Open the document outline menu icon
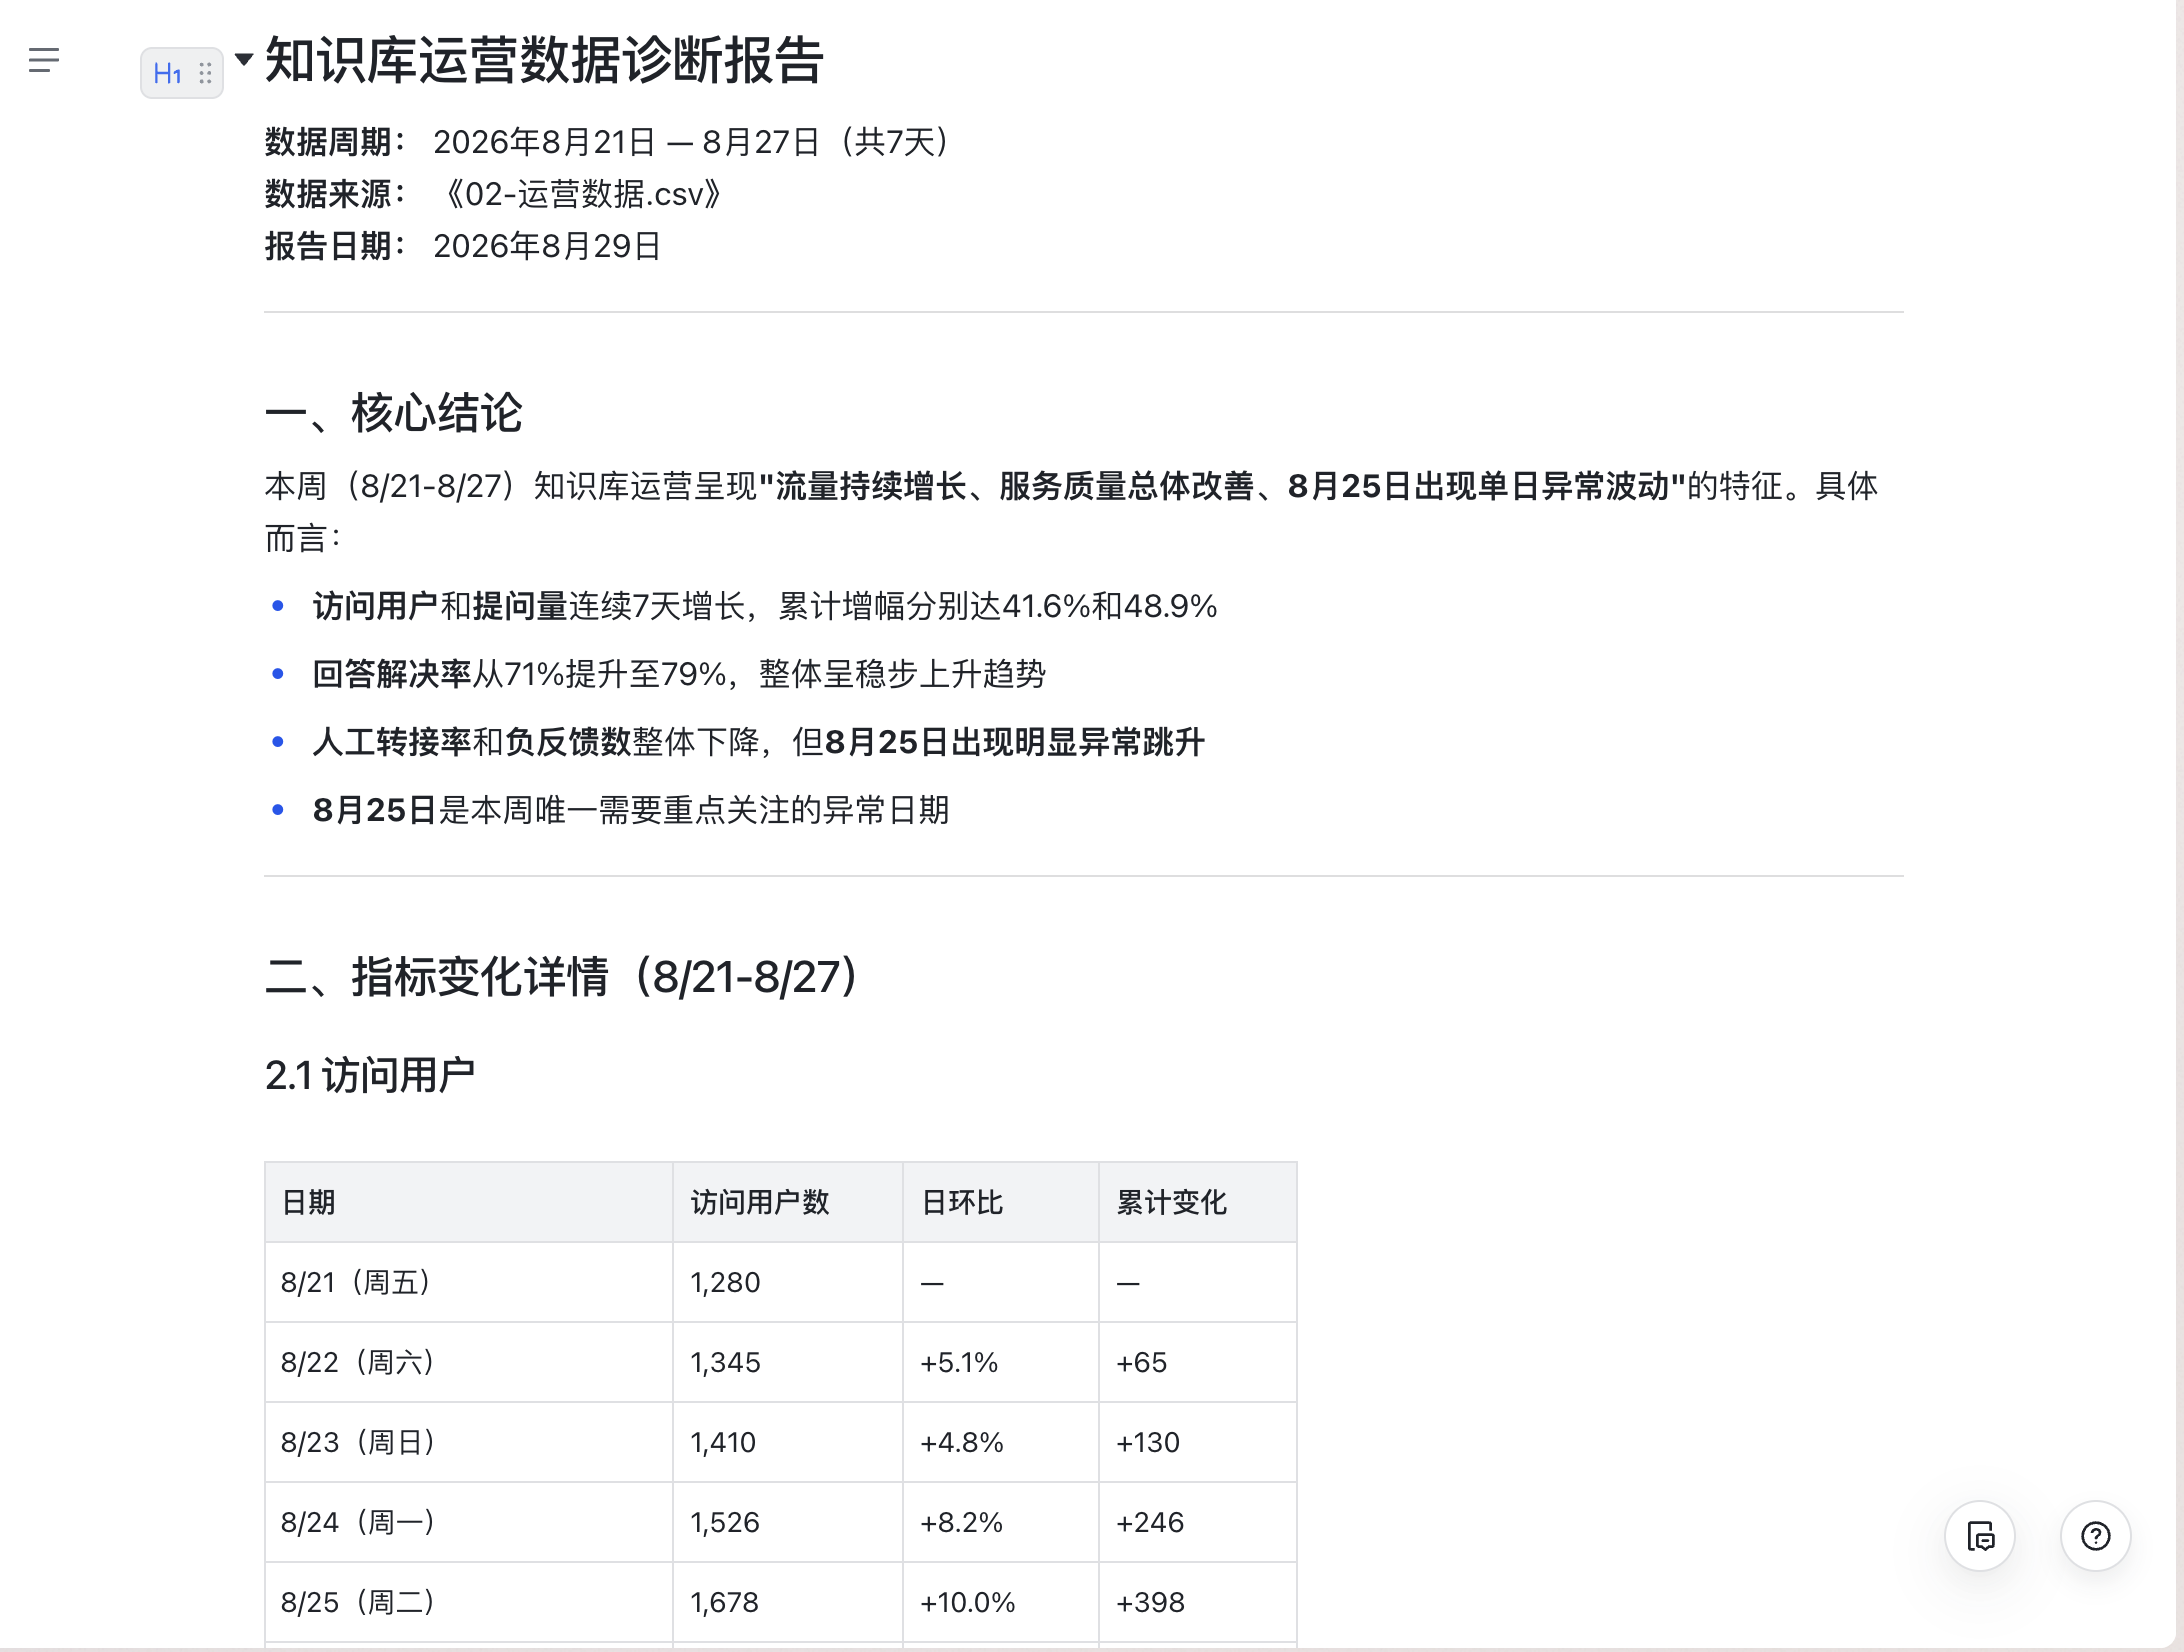Viewport: 2184px width, 1652px height. [x=44, y=60]
